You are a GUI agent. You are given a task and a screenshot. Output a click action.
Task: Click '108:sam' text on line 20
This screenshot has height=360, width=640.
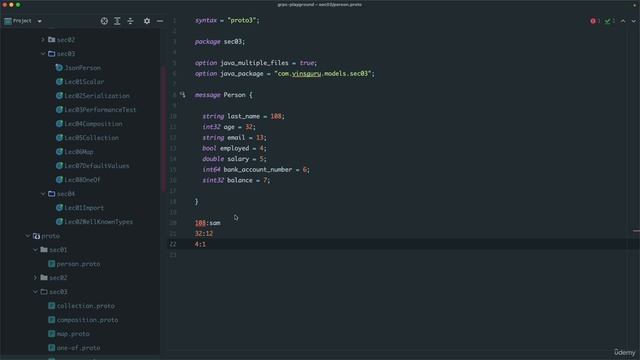click(x=207, y=223)
